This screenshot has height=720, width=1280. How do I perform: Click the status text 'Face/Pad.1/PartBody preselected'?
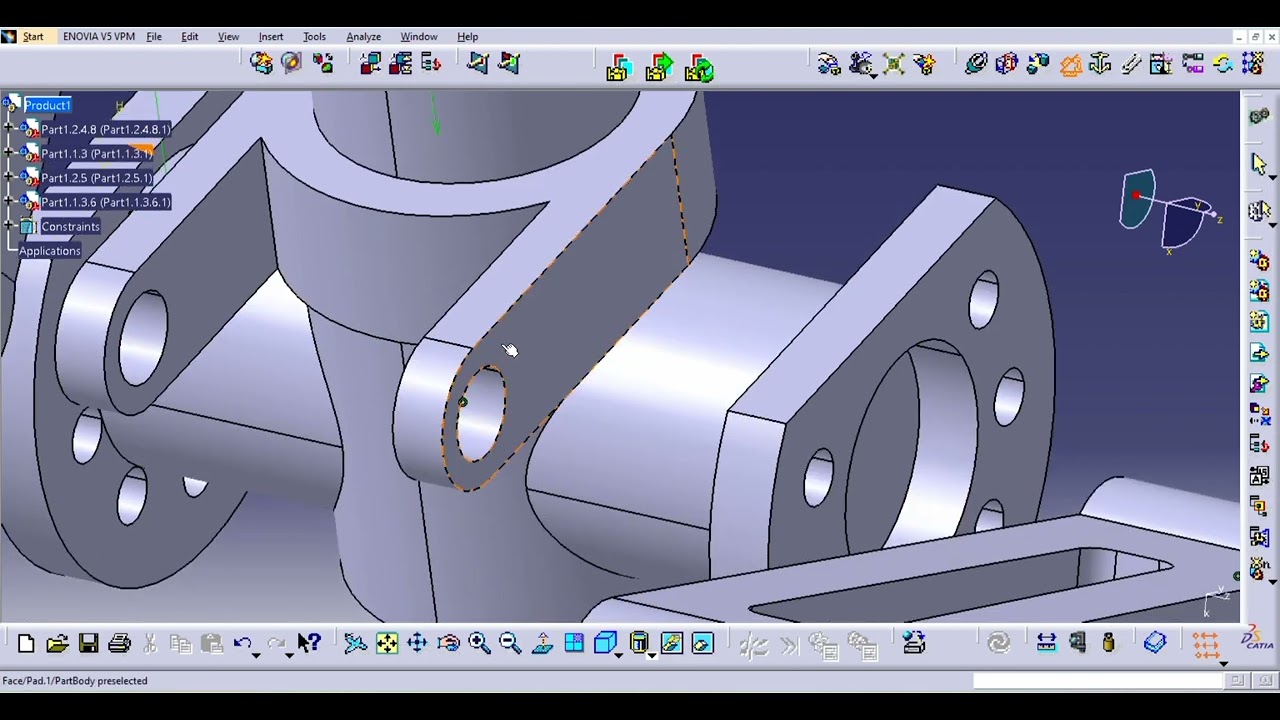coord(75,681)
